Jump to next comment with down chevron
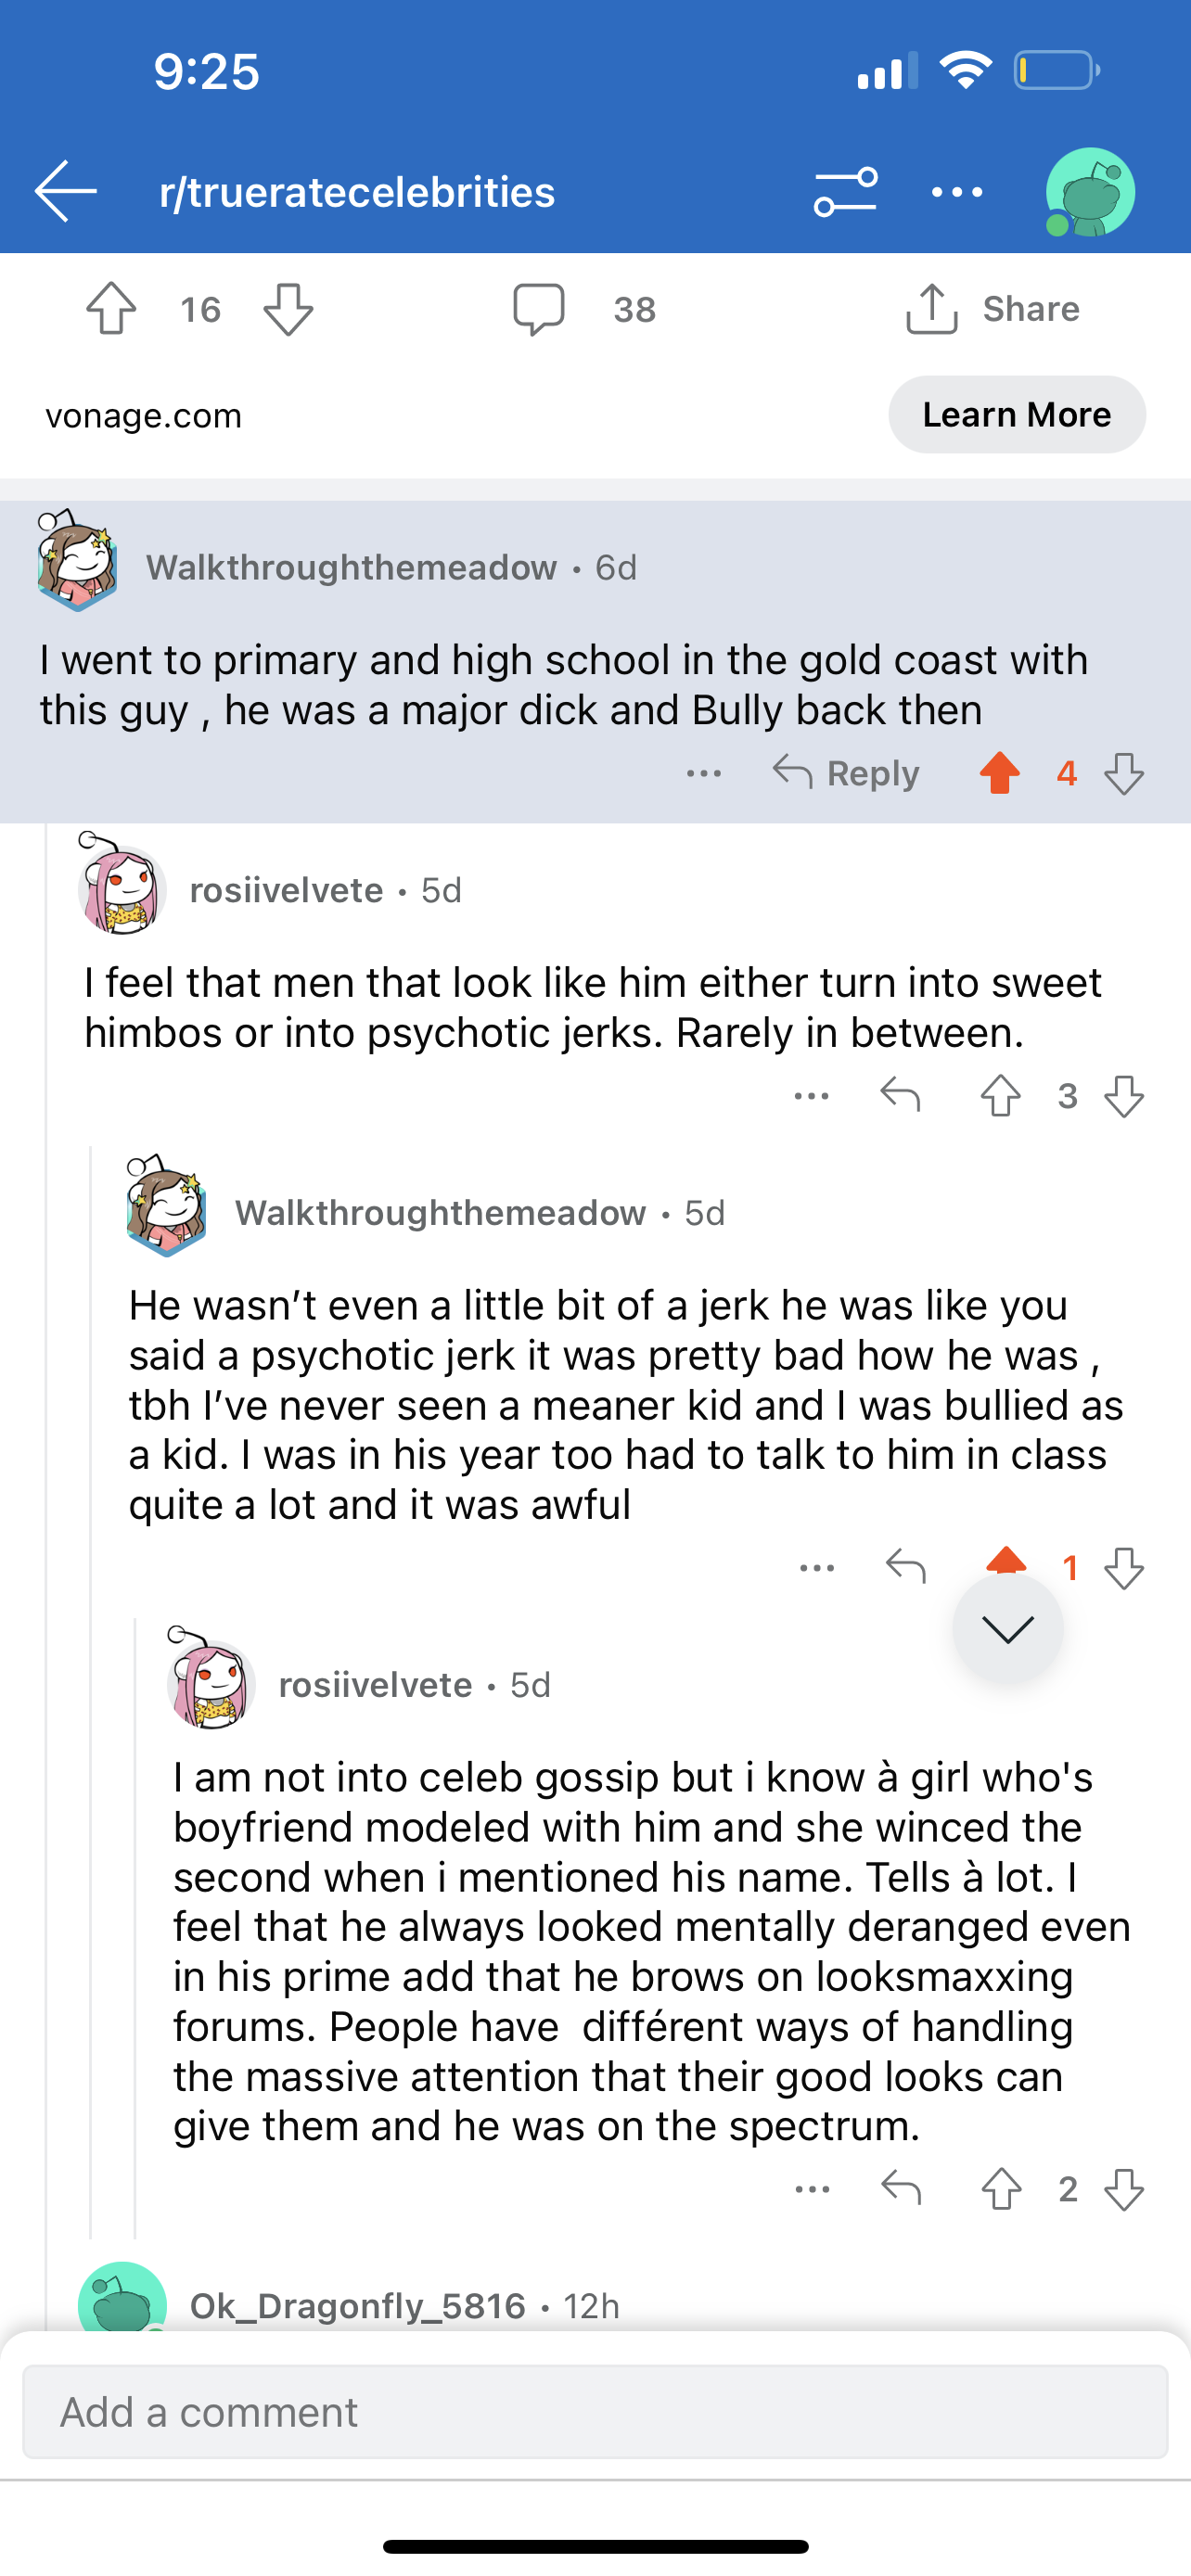Viewport: 1191px width, 2576px height. 1007,1629
